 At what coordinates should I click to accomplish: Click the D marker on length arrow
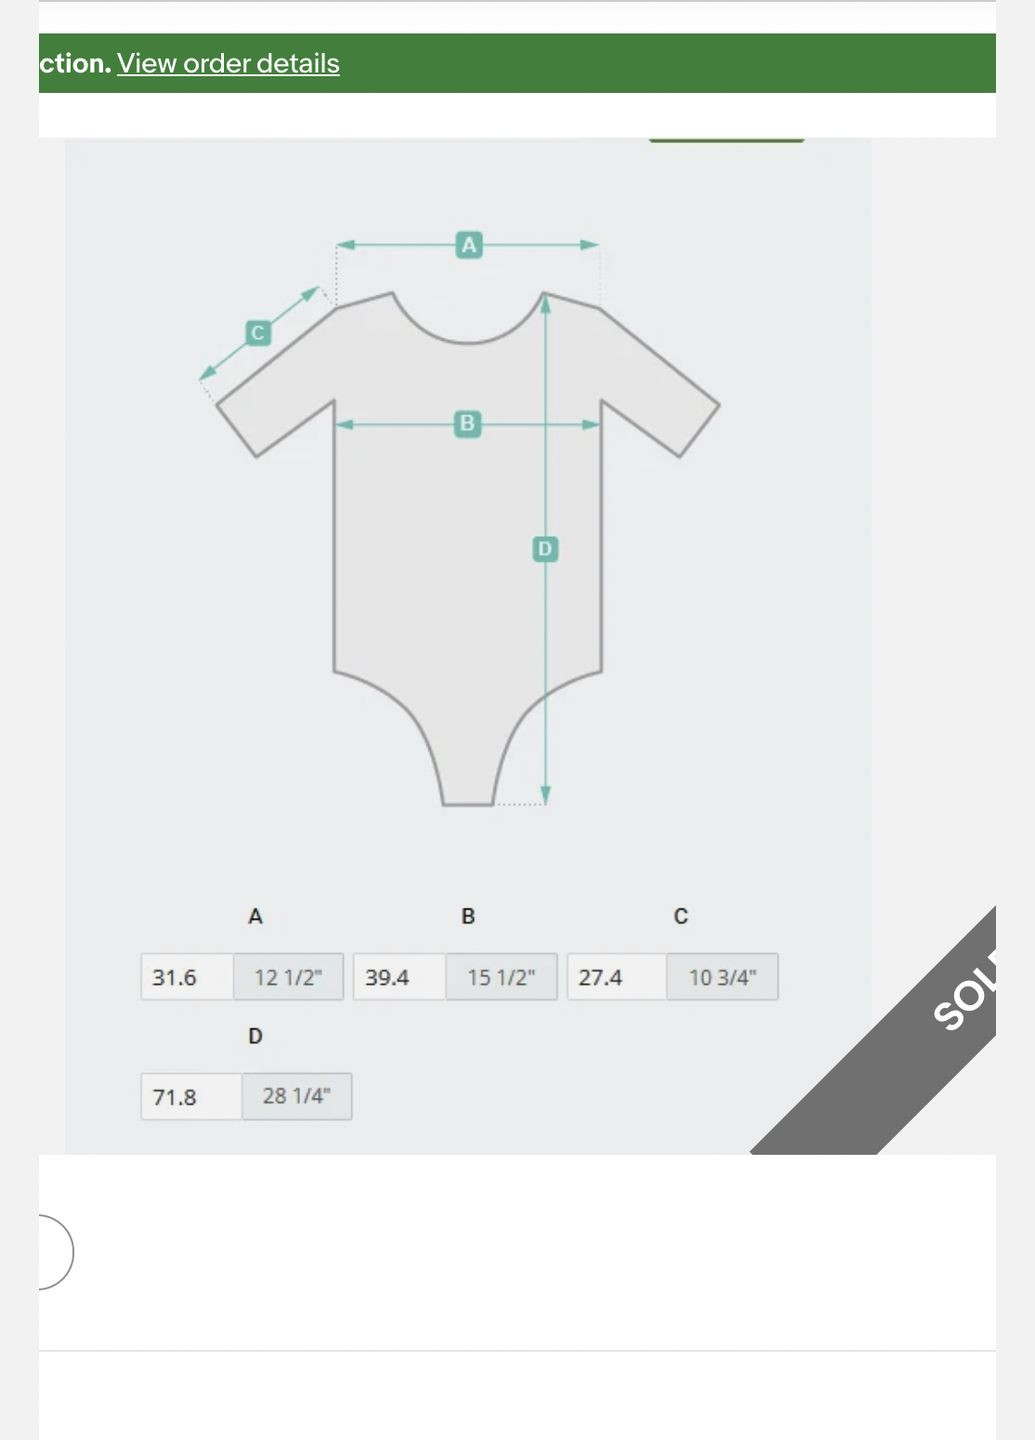point(545,548)
